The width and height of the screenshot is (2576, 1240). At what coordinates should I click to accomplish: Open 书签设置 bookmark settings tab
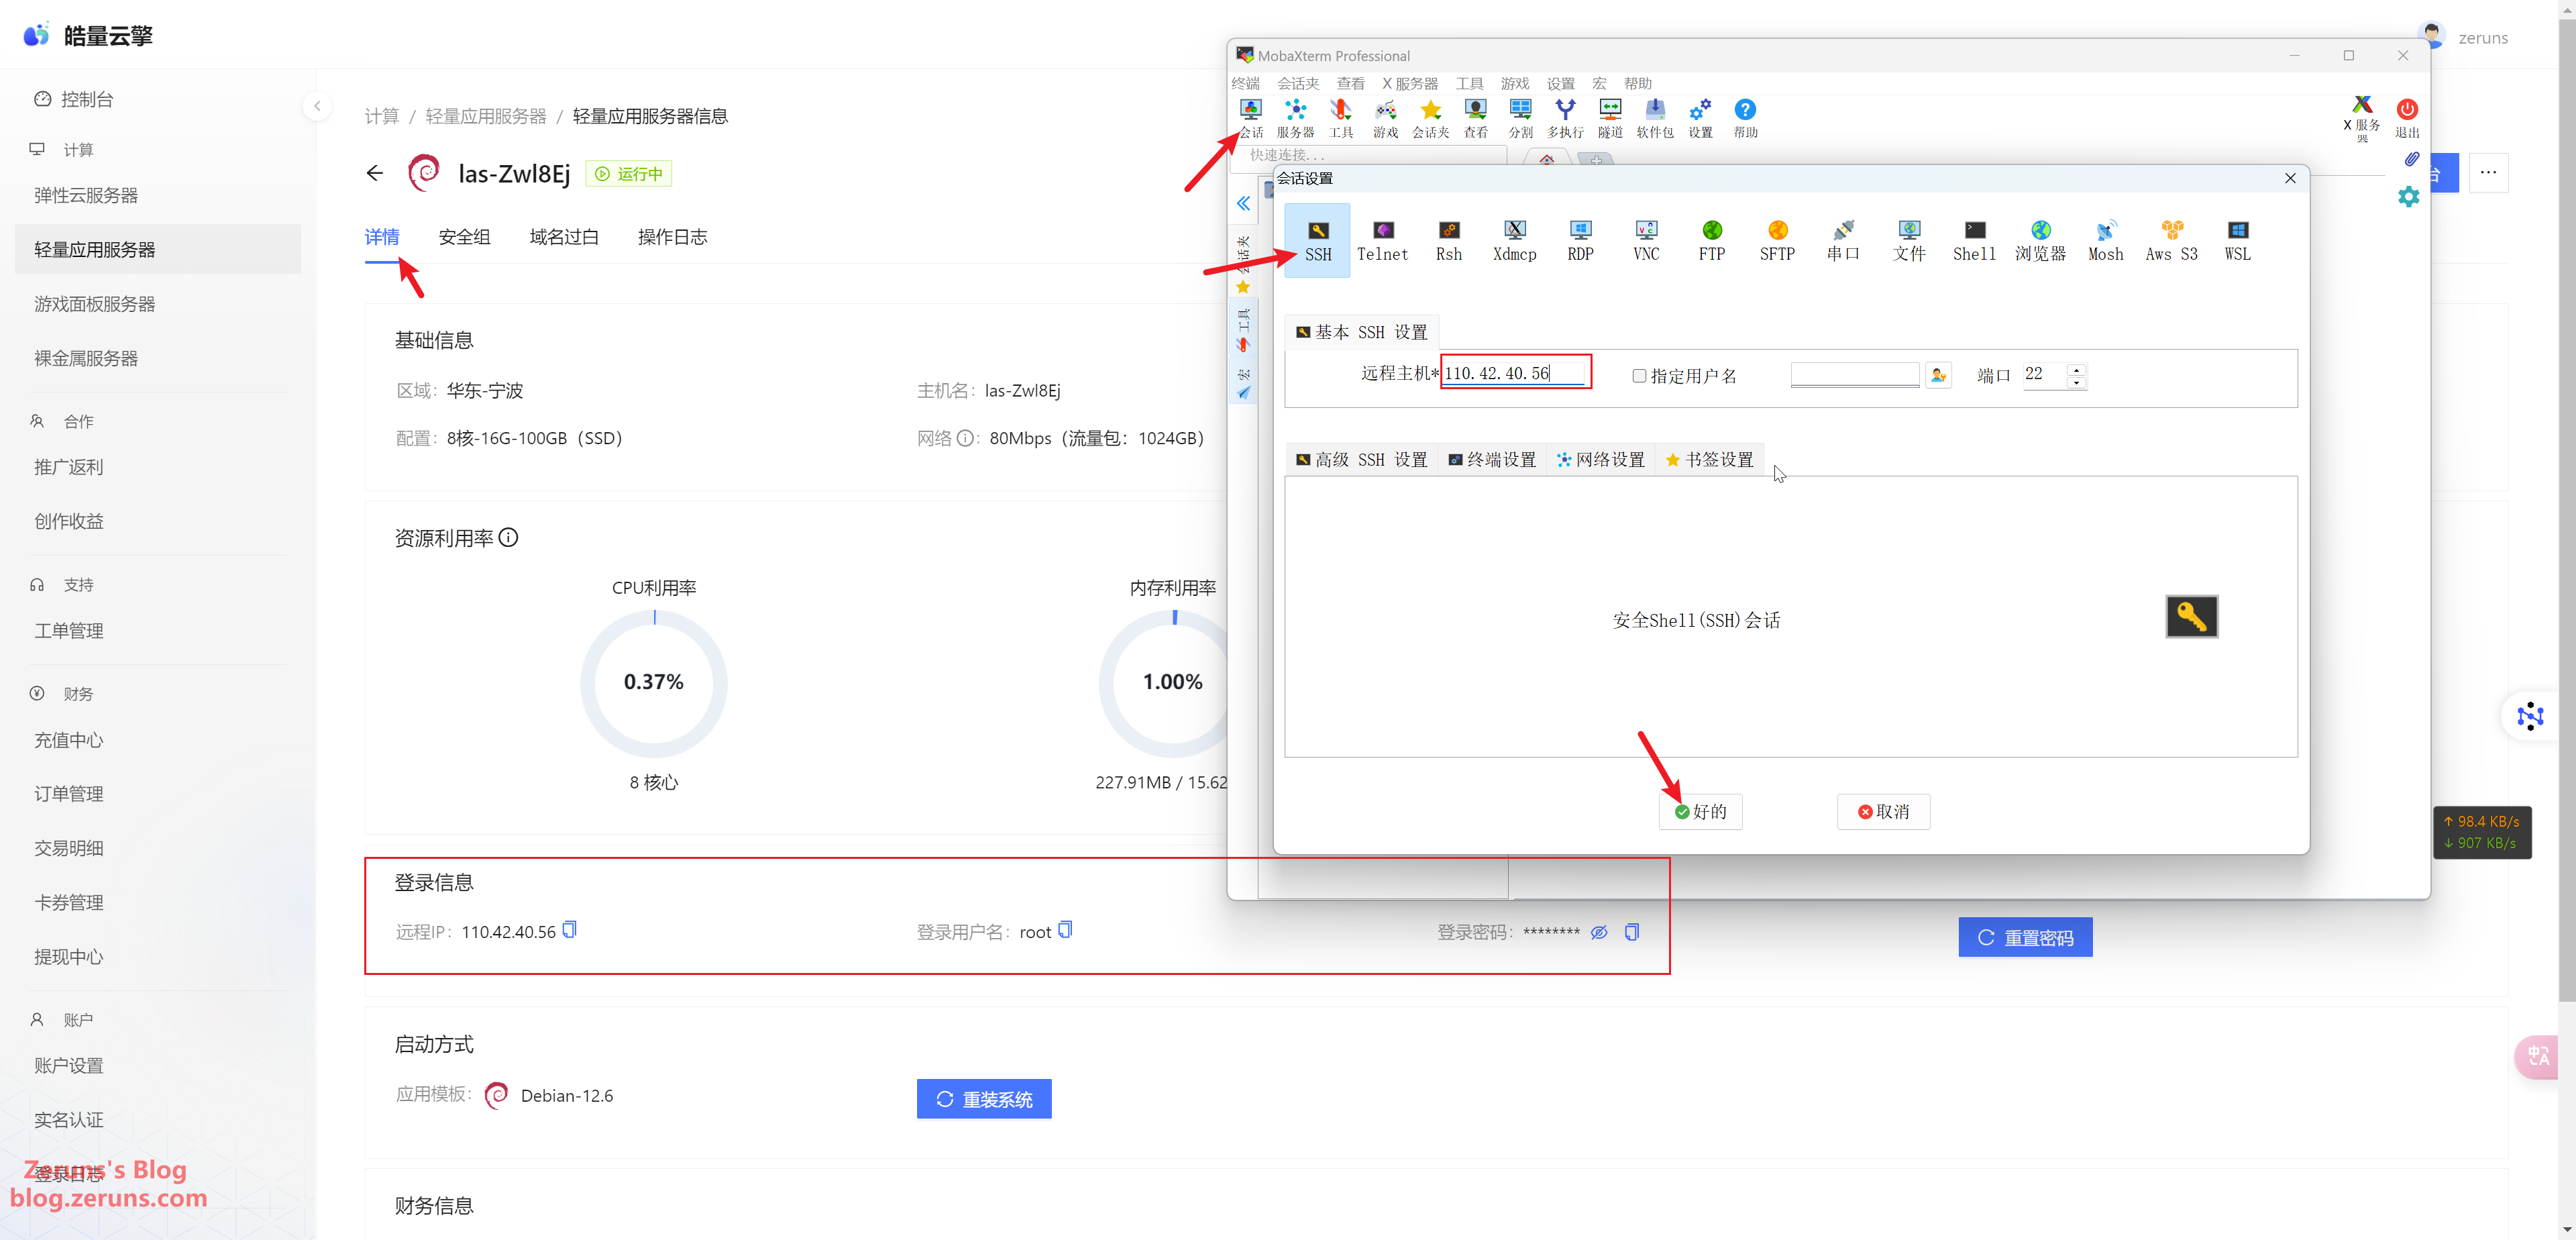1709,459
